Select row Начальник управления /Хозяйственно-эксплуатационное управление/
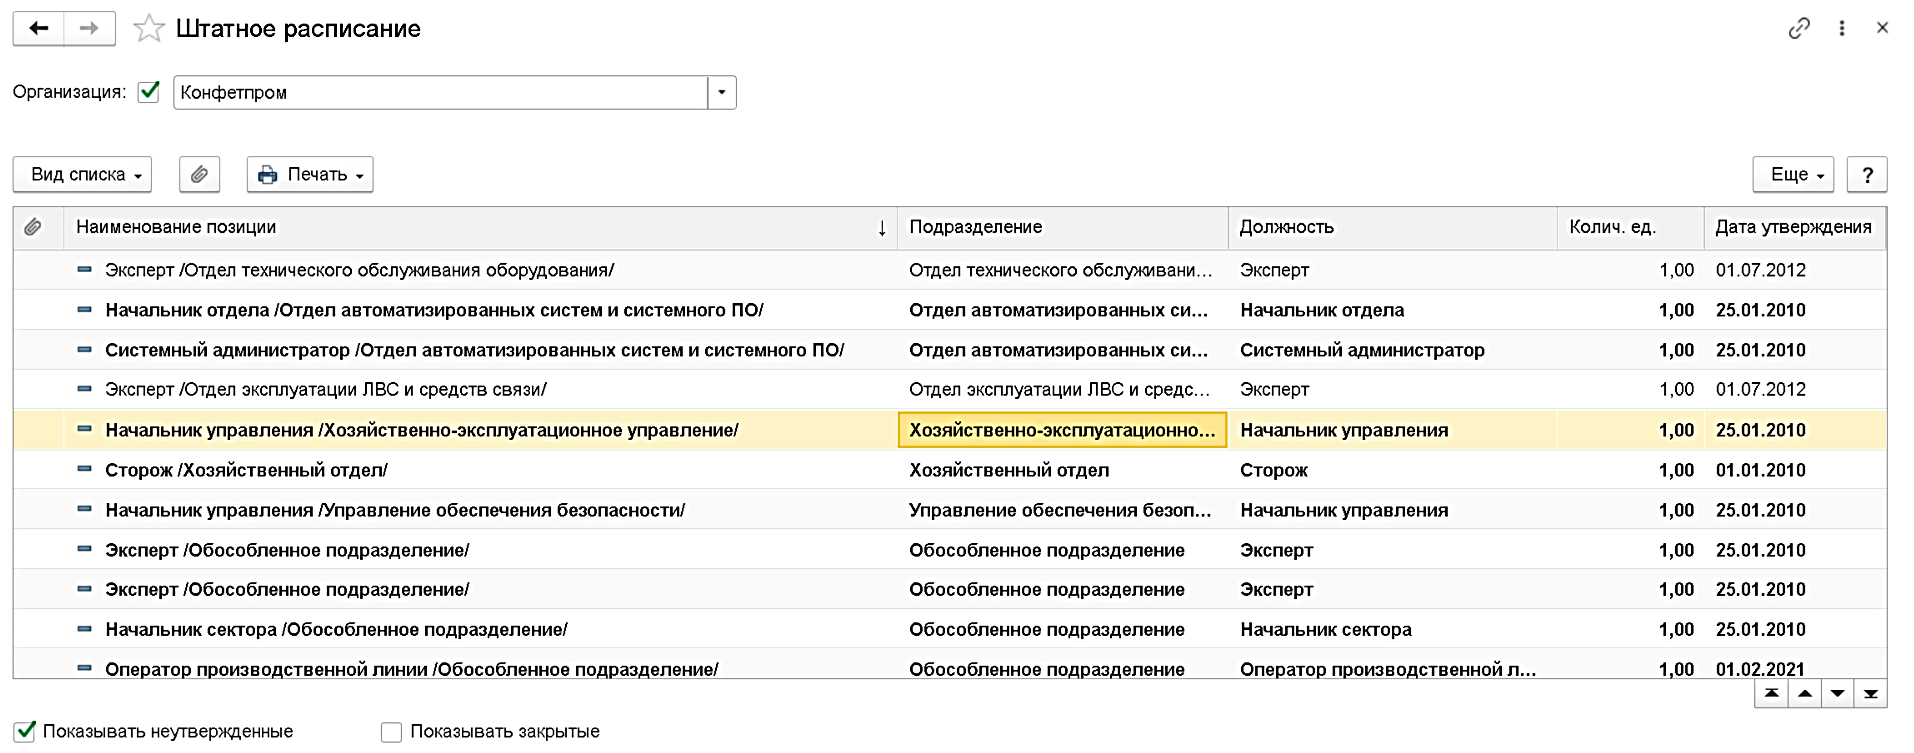Screen dimensions: 1914x753 (950, 430)
